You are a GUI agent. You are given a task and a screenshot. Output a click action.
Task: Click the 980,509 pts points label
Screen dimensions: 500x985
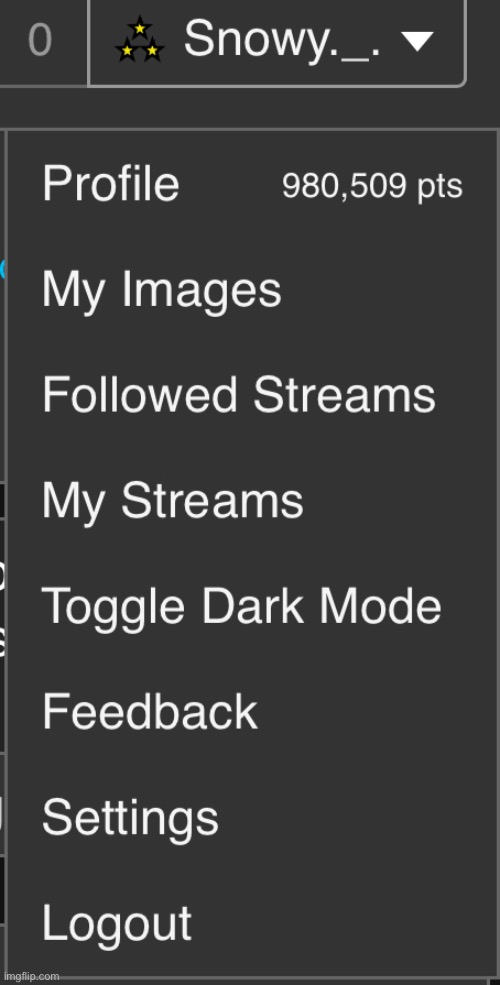tap(372, 187)
